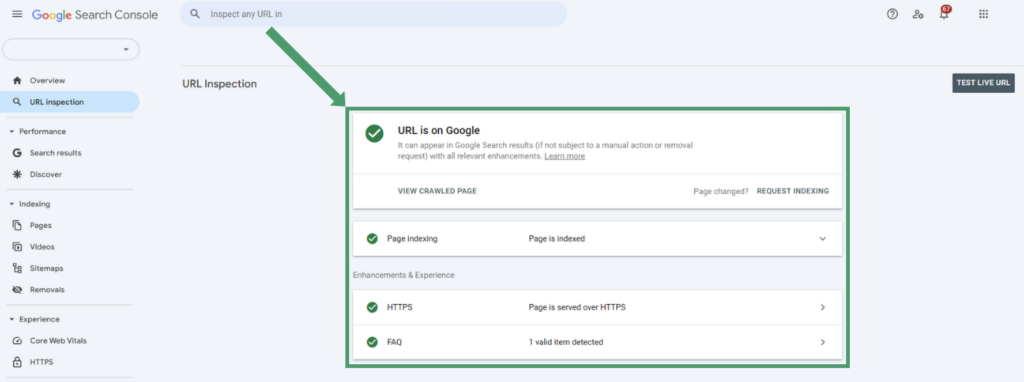This screenshot has width=1024, height=382.
Task: Click the 'Page is indexed' status text
Action: coord(556,238)
